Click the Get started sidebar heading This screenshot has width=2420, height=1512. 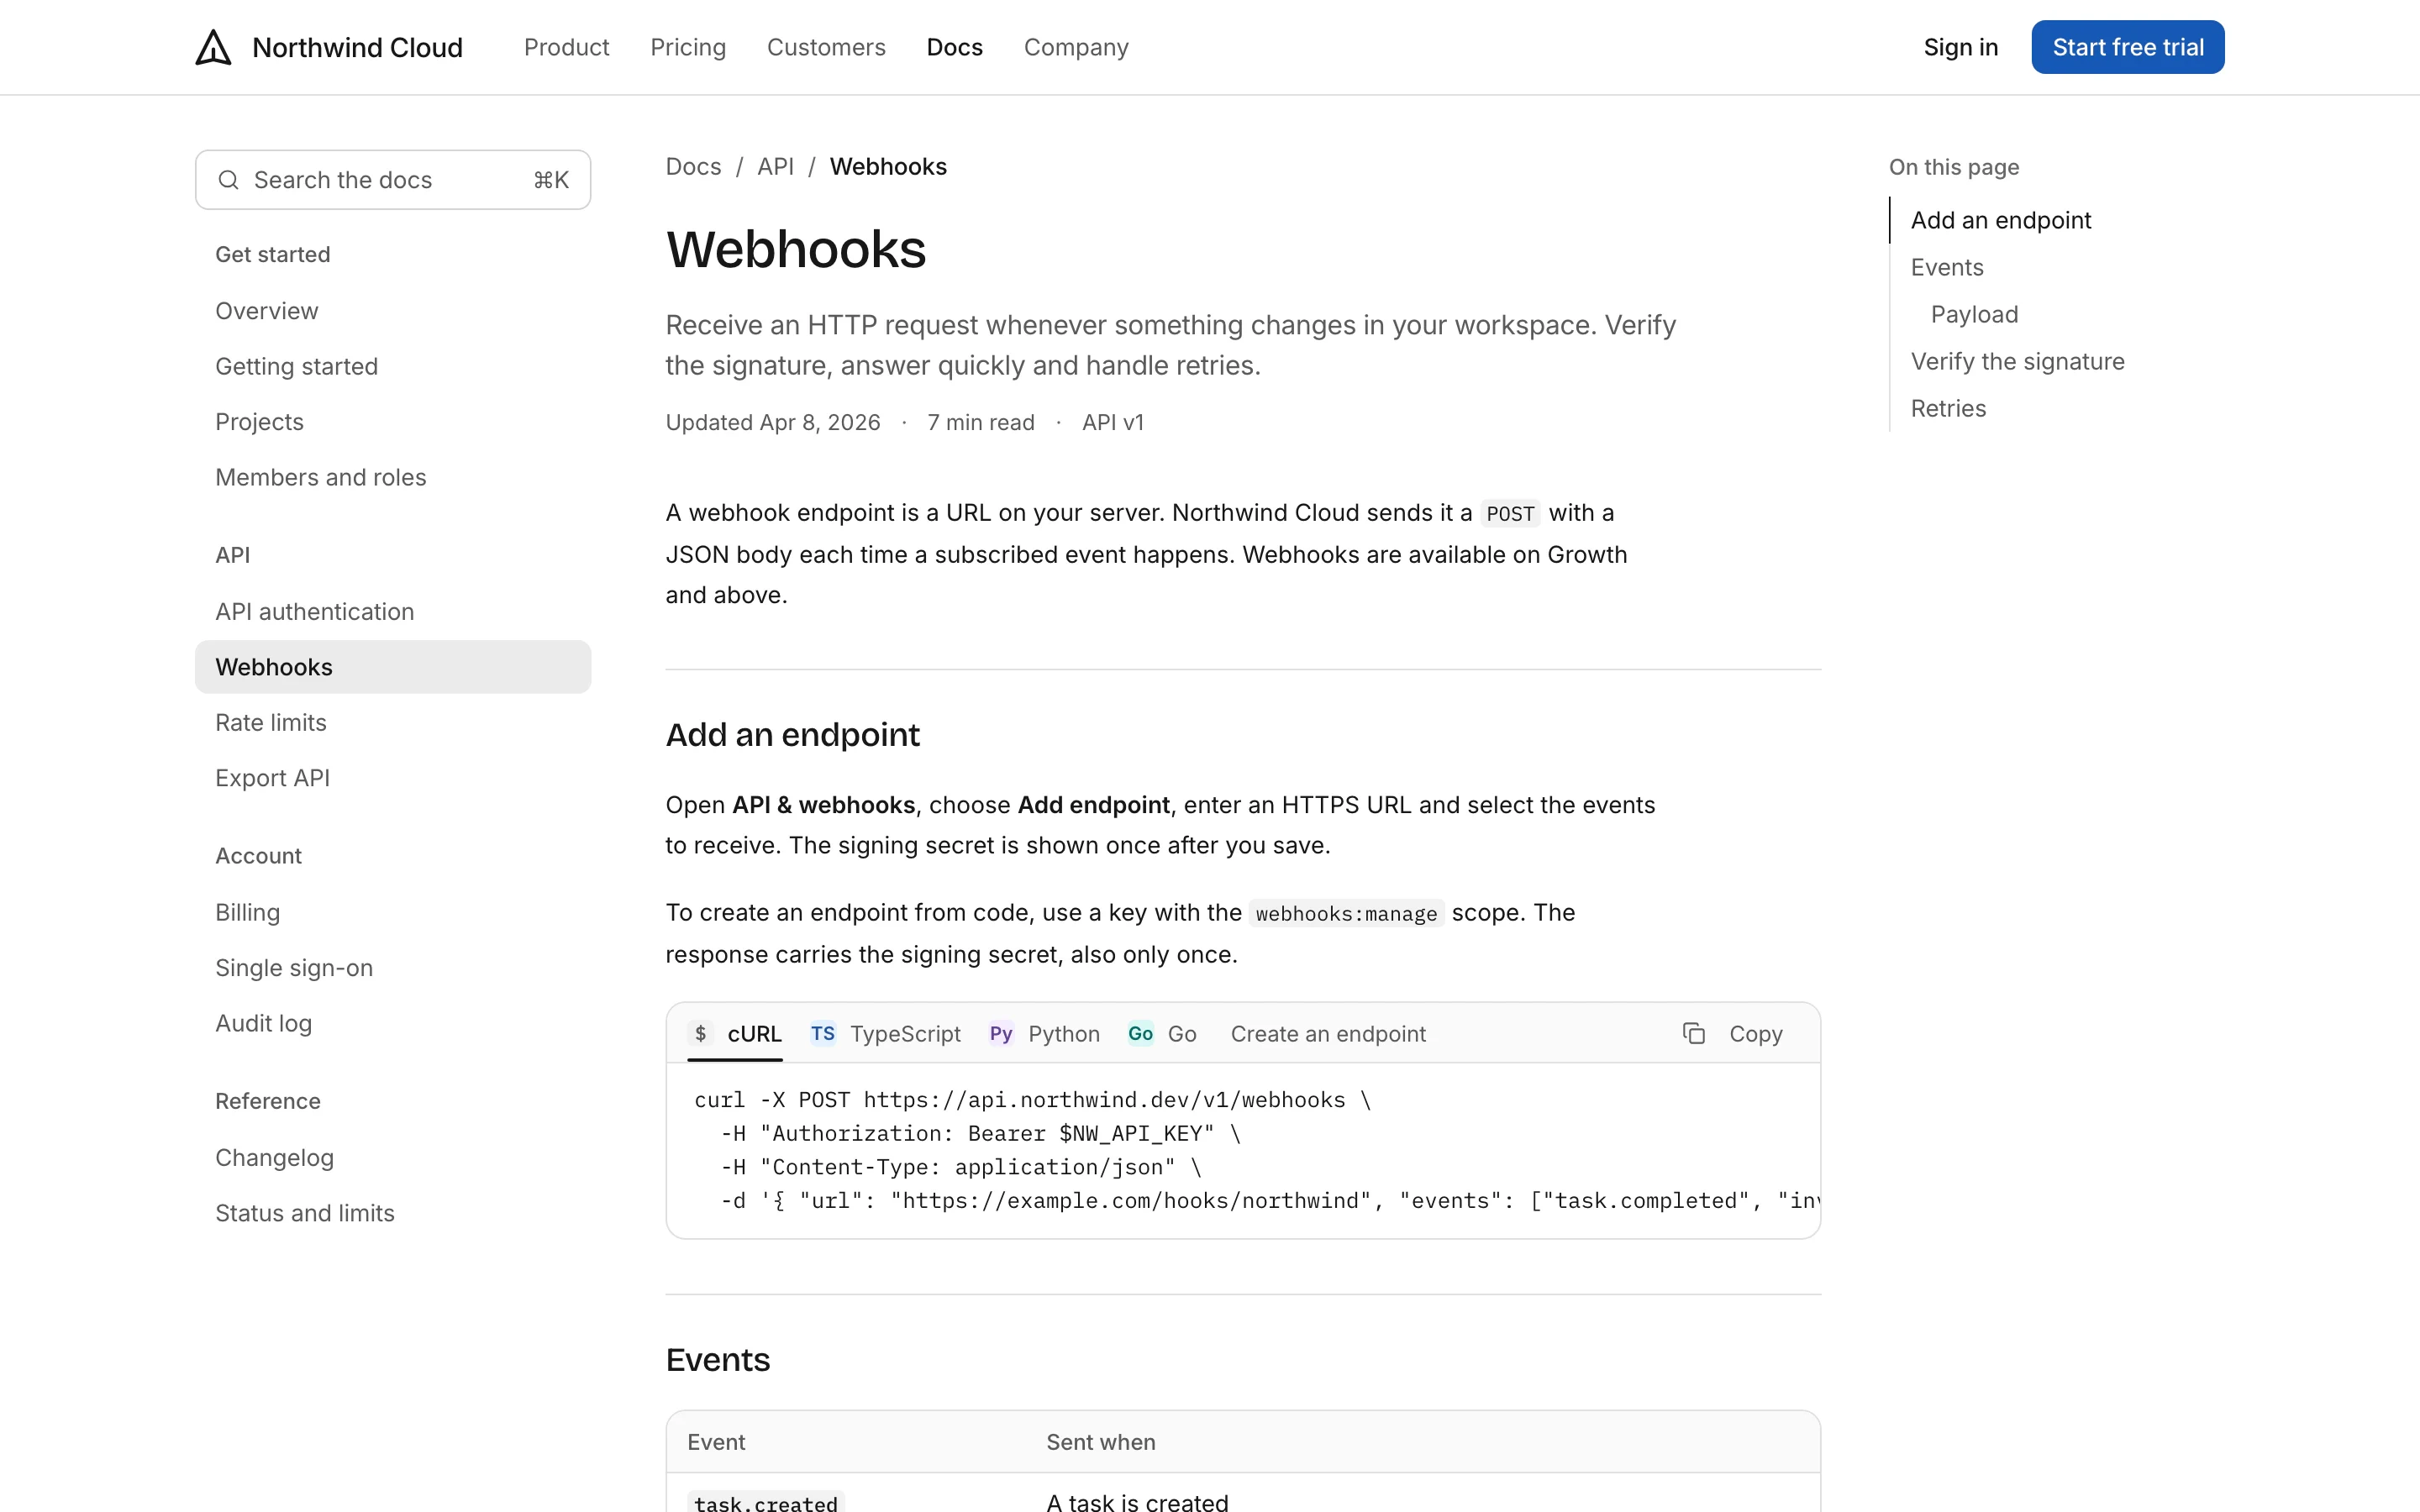click(272, 254)
